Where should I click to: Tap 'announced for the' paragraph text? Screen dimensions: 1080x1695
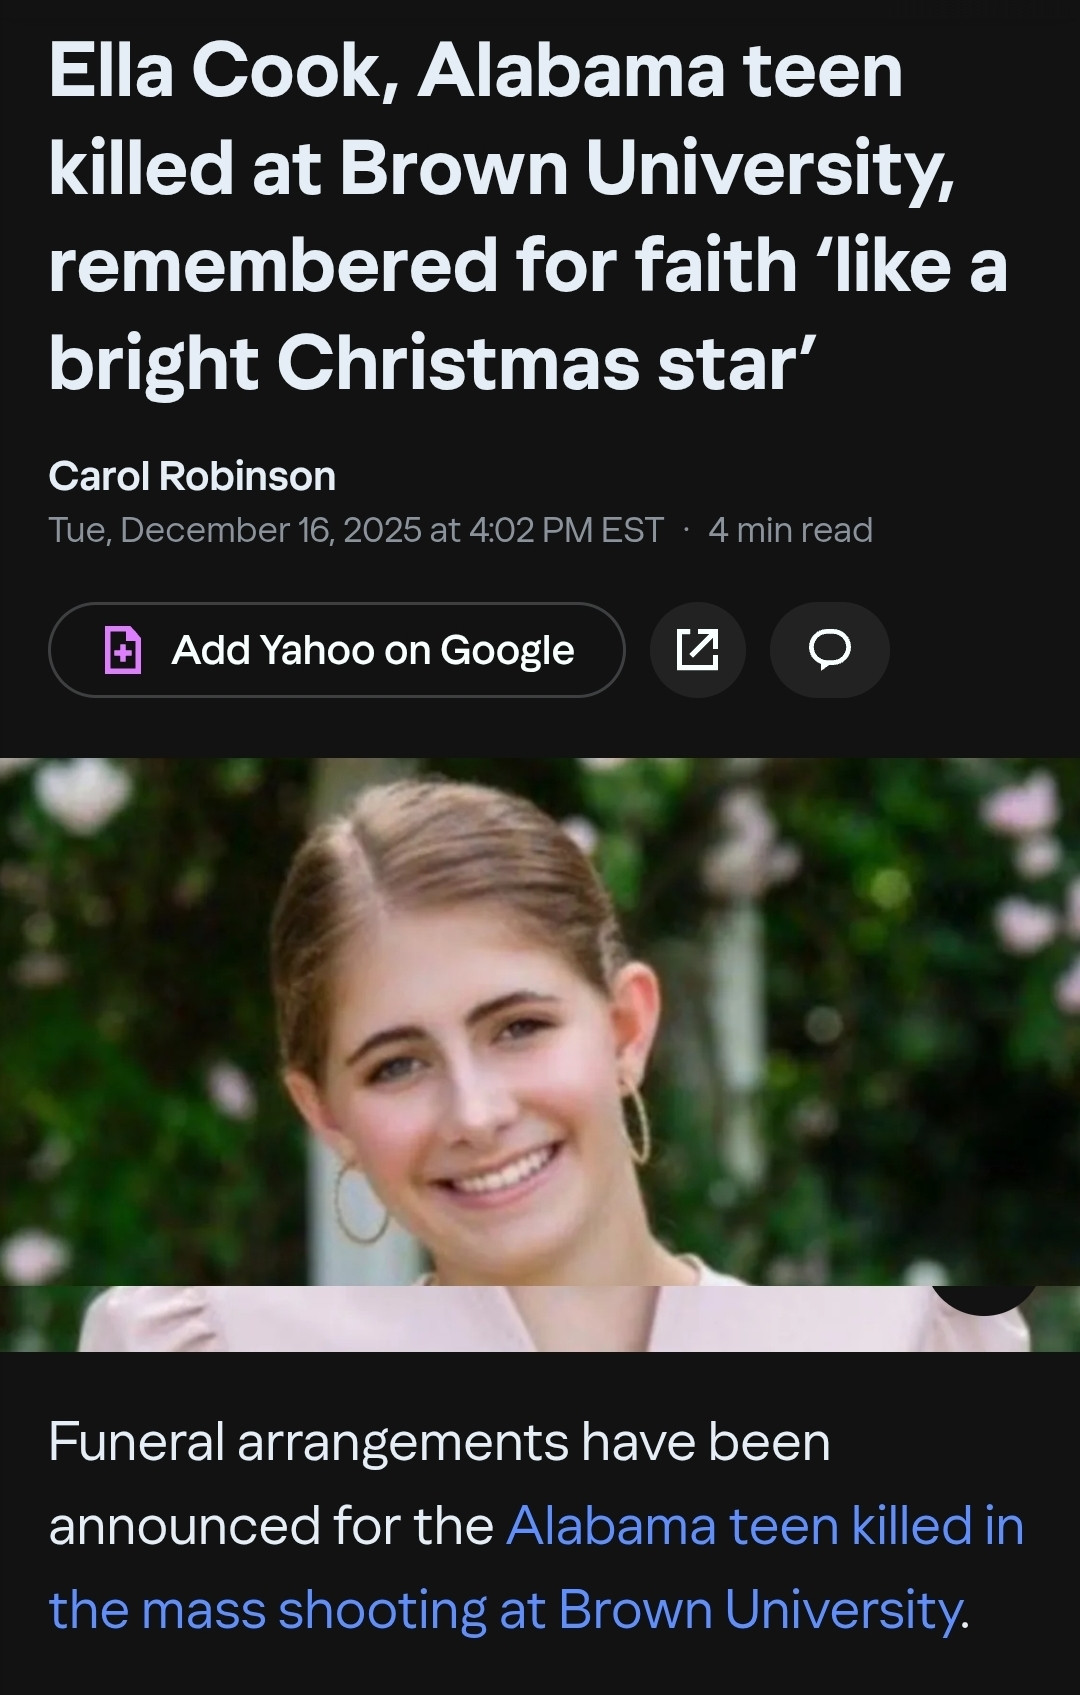270,1526
